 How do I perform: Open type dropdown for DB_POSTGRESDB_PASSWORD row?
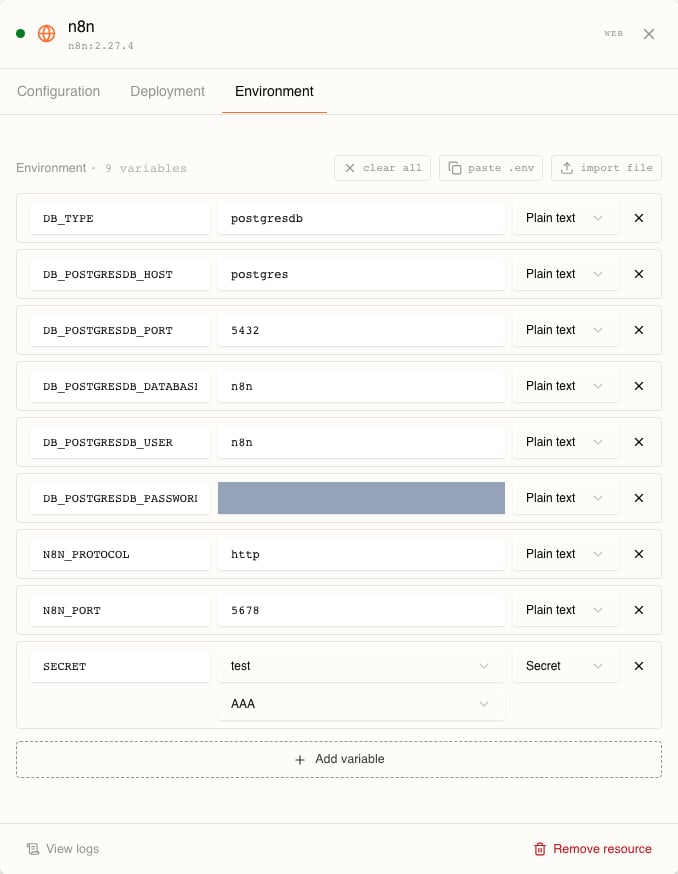coord(565,498)
